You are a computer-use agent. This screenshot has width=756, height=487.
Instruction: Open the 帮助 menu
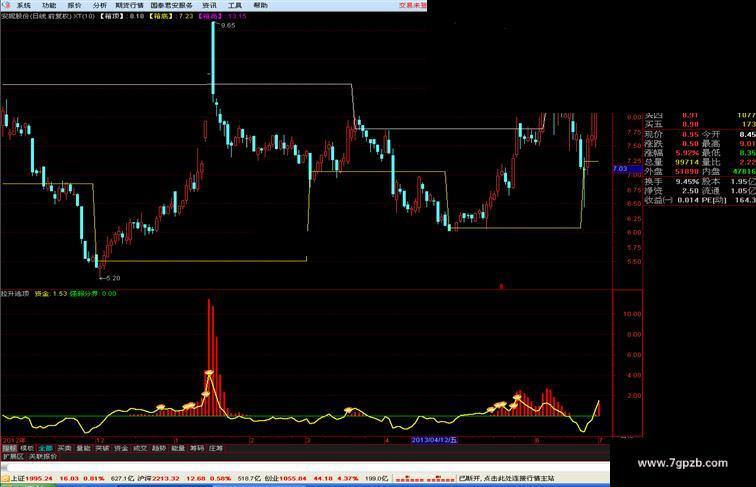(x=260, y=5)
